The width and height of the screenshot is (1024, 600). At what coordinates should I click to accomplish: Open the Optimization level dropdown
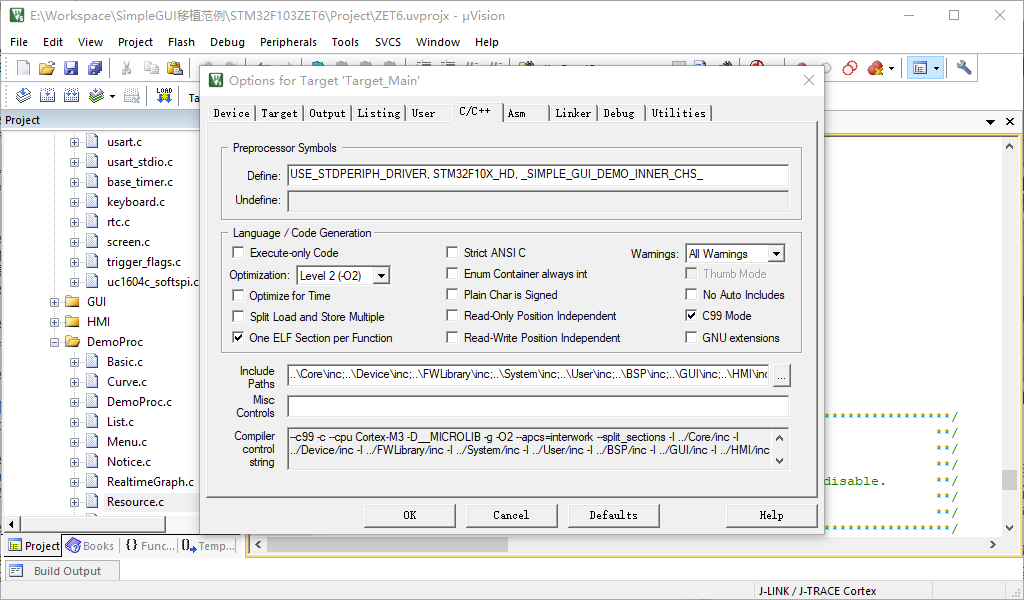point(382,276)
